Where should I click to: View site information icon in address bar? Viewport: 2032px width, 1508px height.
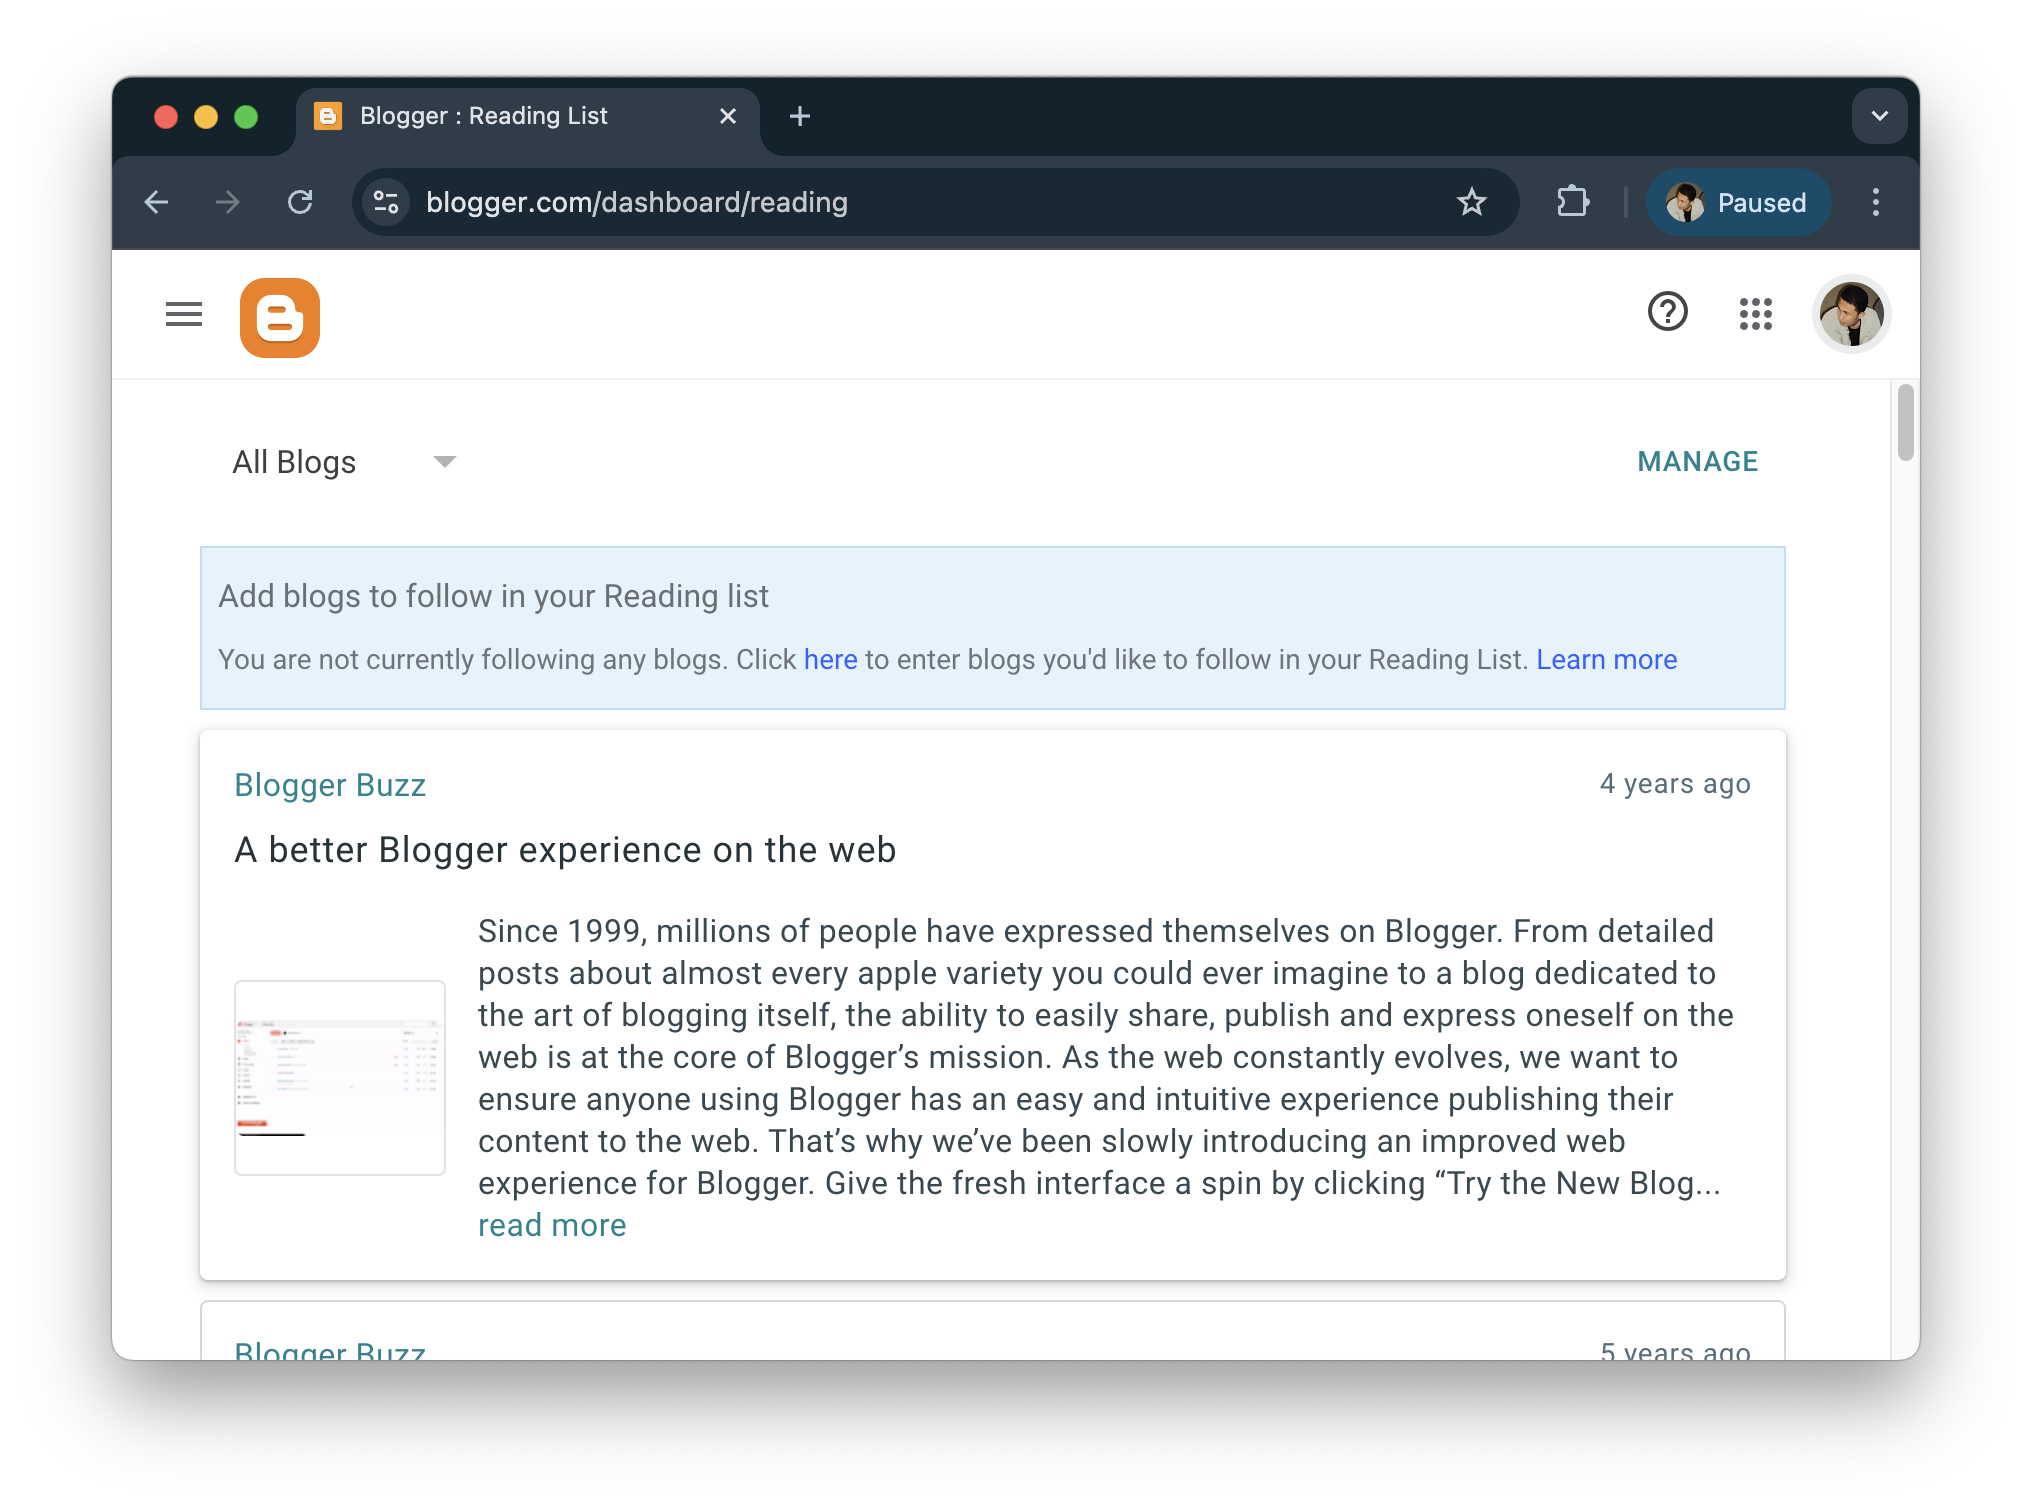(386, 203)
